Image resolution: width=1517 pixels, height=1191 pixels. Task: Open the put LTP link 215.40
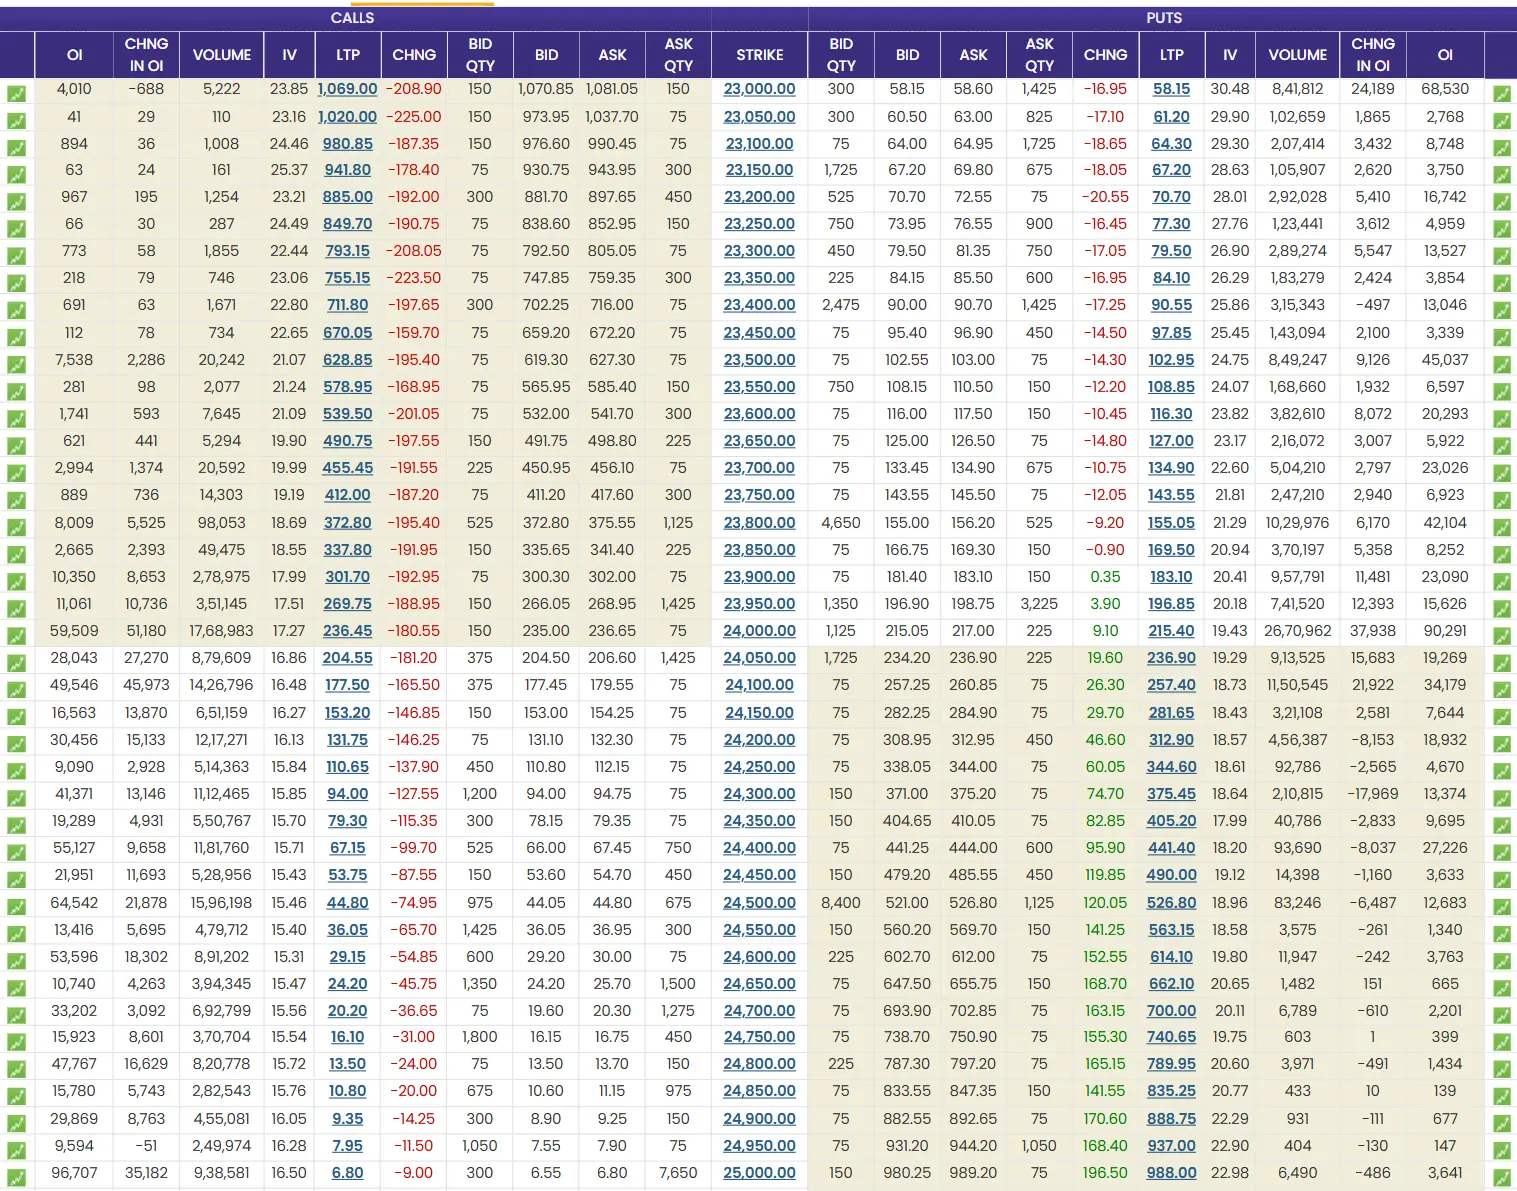coord(1171,631)
